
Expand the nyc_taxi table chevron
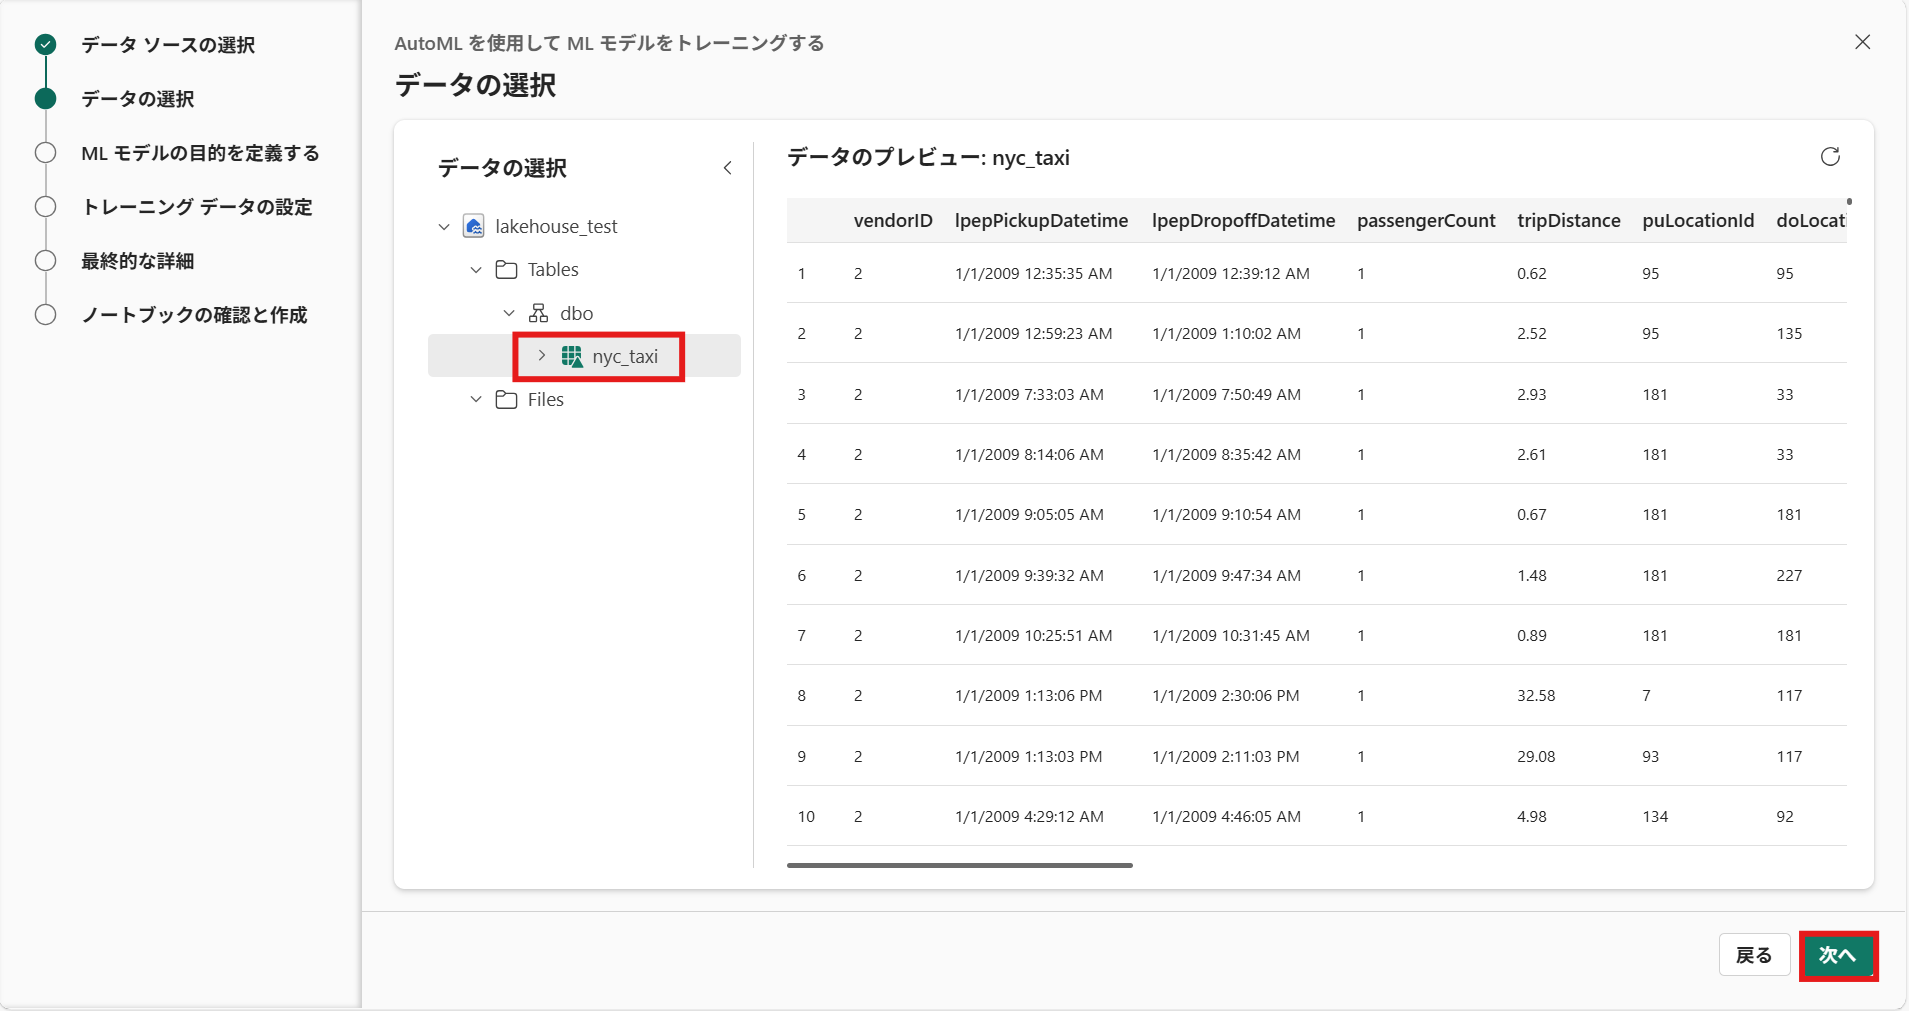coord(542,356)
